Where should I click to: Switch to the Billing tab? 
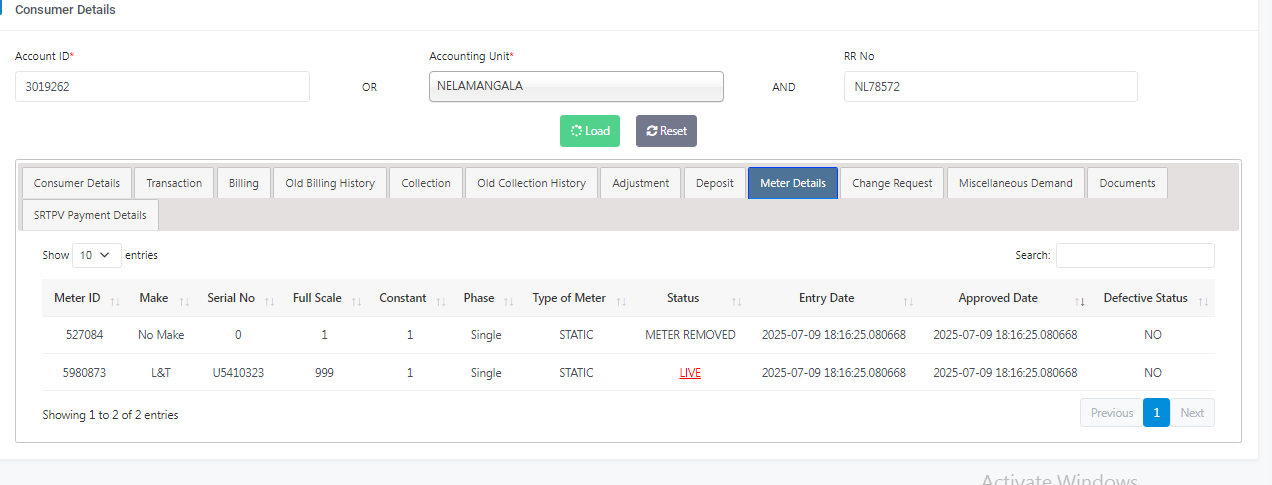[x=243, y=183]
